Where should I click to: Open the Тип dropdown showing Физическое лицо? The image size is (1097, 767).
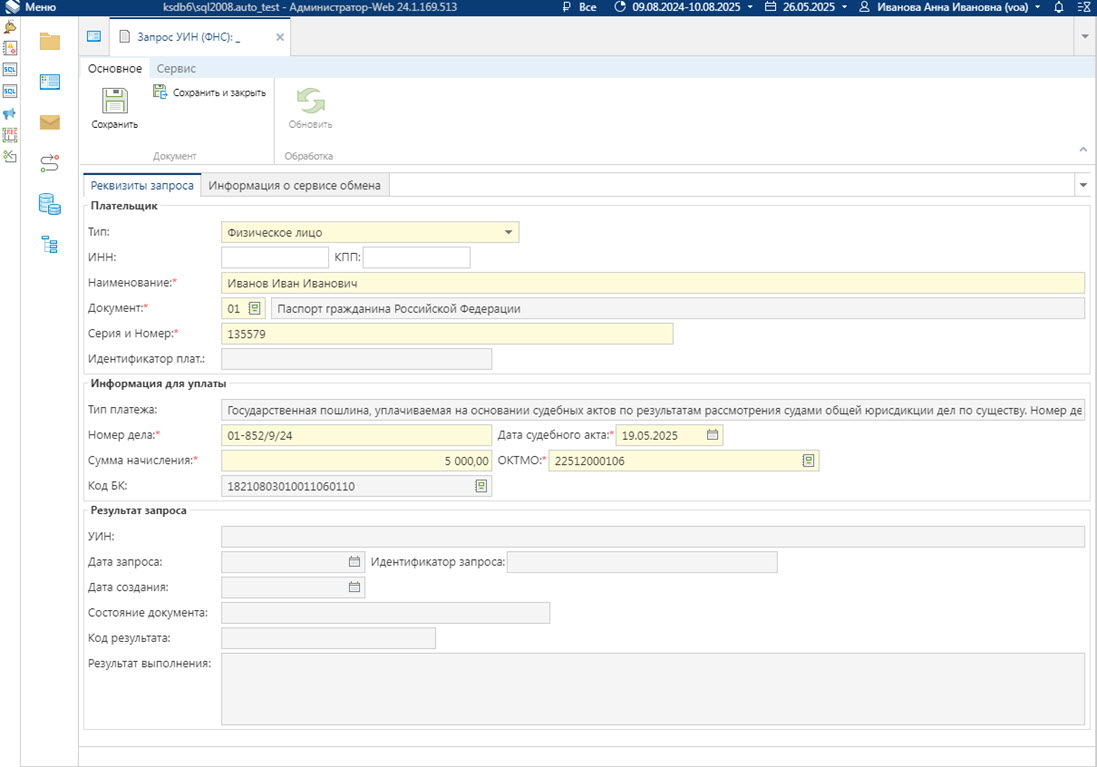tap(370, 232)
